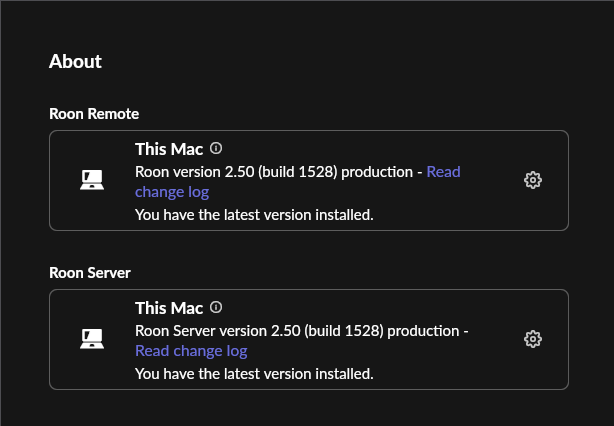The height and width of the screenshot is (426, 614).
Task: Click the Roon Server section label
Action: click(90, 273)
